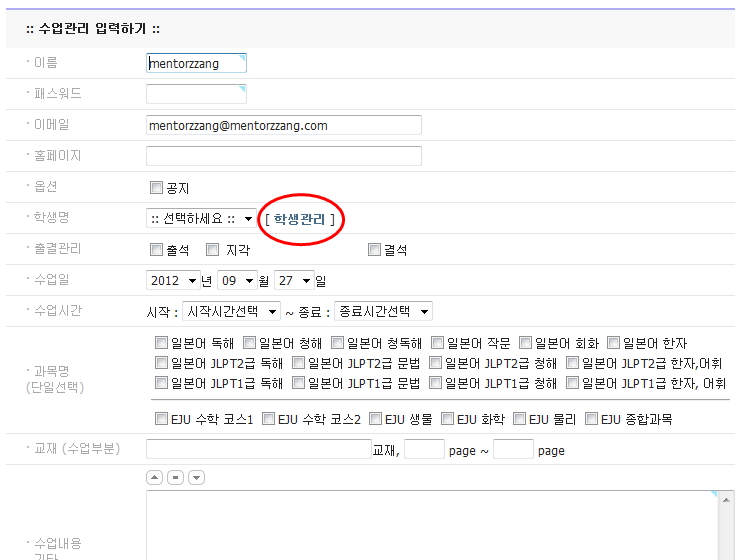Mark the 결석 absence checkbox
Screen dimensions: 751x560
coord(374,250)
